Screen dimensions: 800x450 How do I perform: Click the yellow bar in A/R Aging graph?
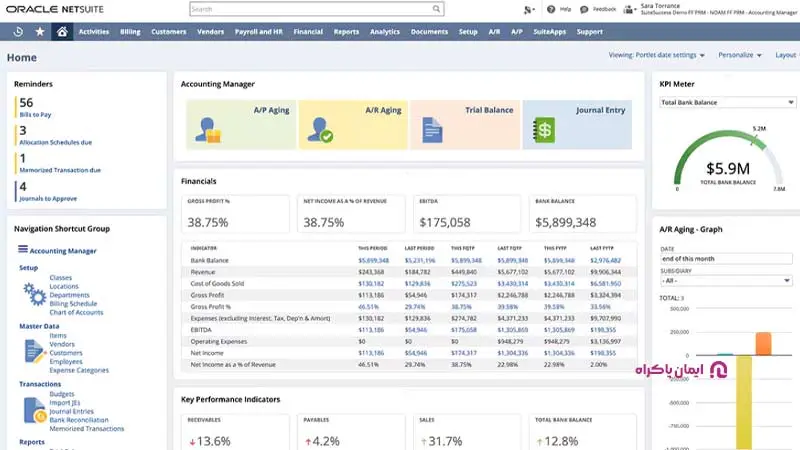click(x=744, y=403)
